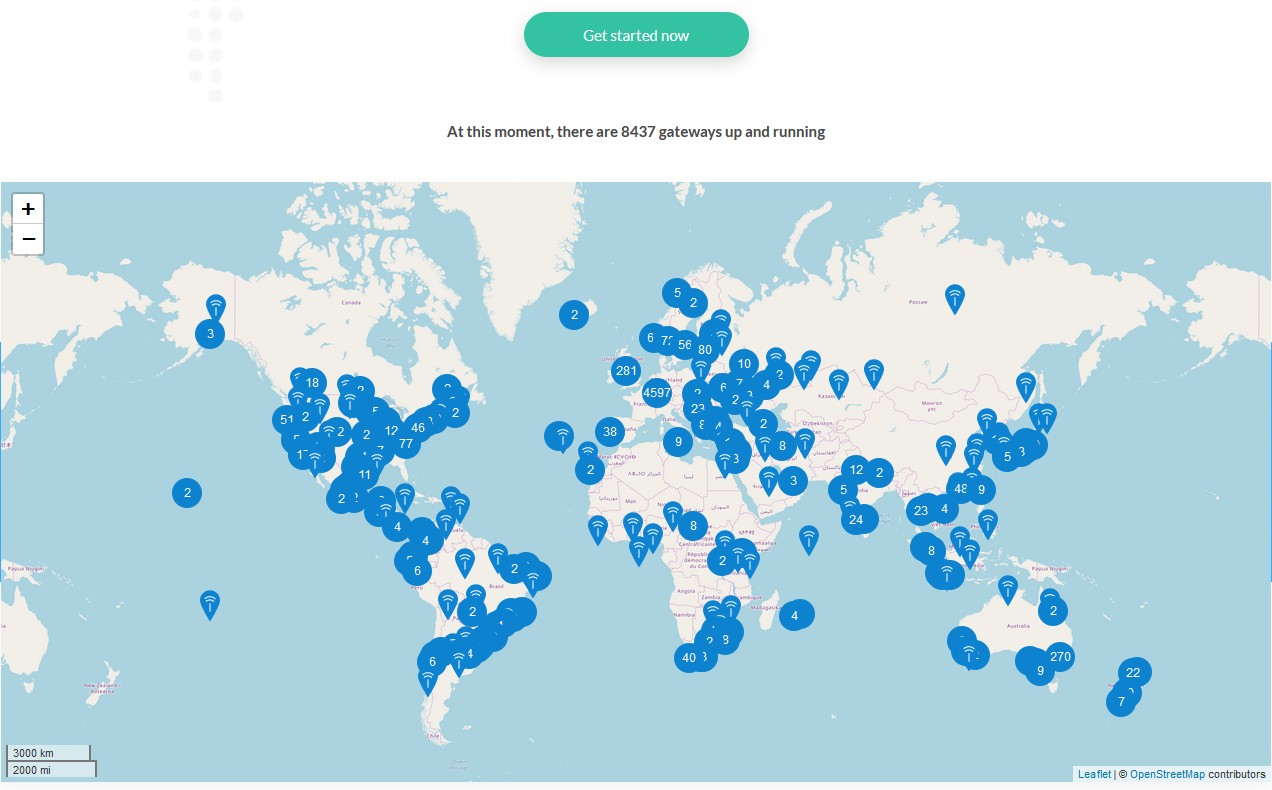Click the 8437 gateways status text
The image size is (1272, 790).
636,131
